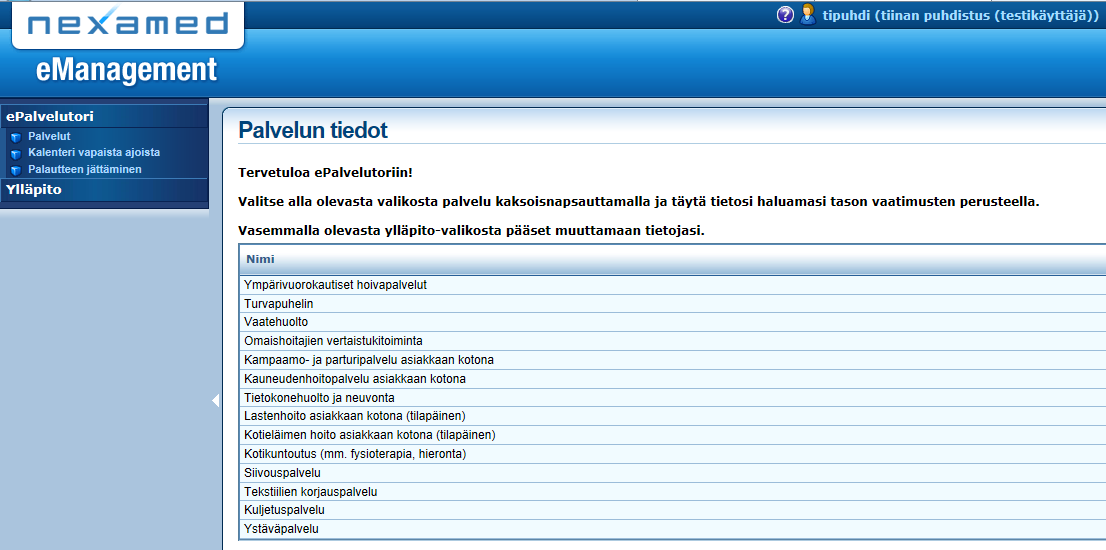The height and width of the screenshot is (550, 1106).
Task: Click the eManagement title text
Action: 127,71
